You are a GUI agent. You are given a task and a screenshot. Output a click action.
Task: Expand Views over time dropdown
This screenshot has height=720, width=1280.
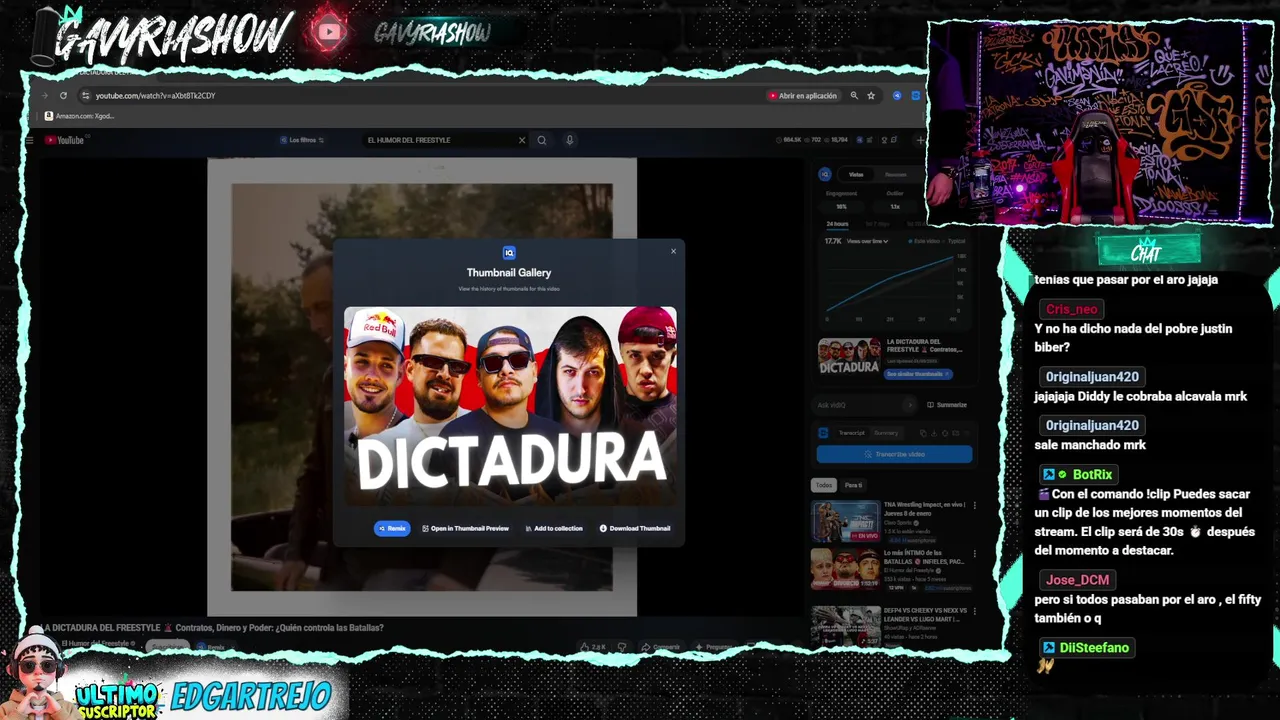(x=867, y=241)
